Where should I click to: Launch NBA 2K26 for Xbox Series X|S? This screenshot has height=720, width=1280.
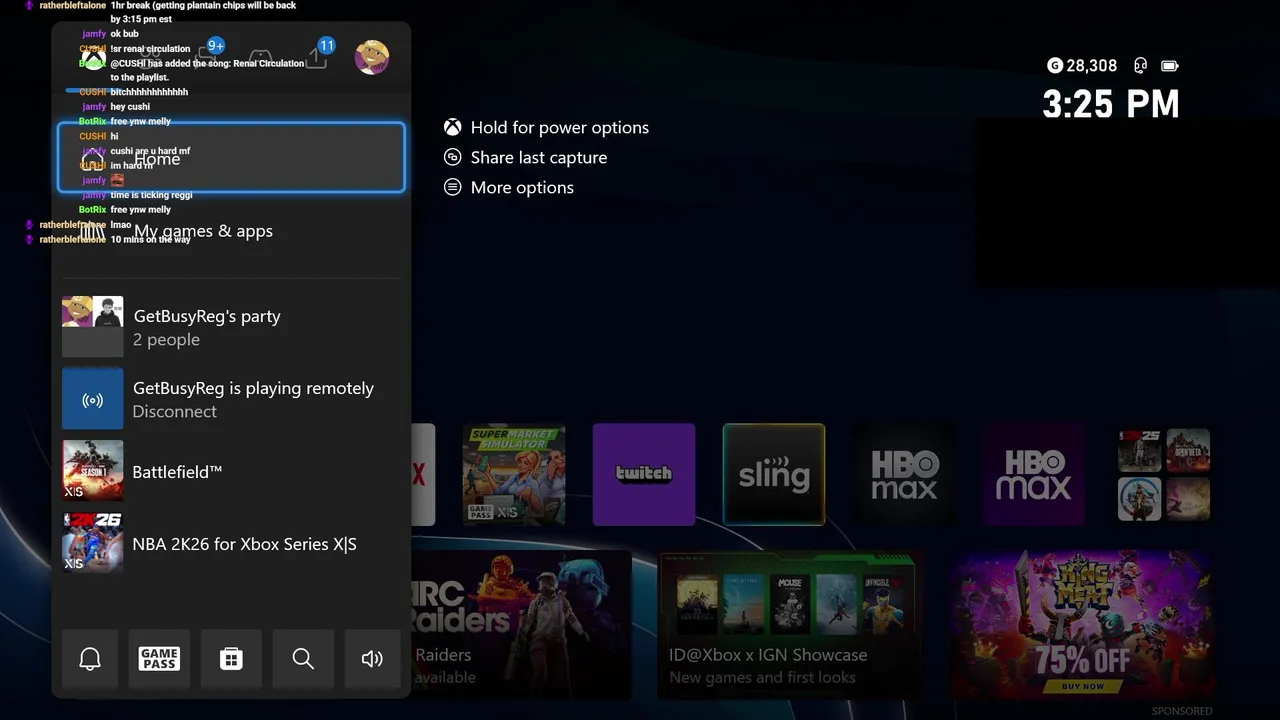231,543
